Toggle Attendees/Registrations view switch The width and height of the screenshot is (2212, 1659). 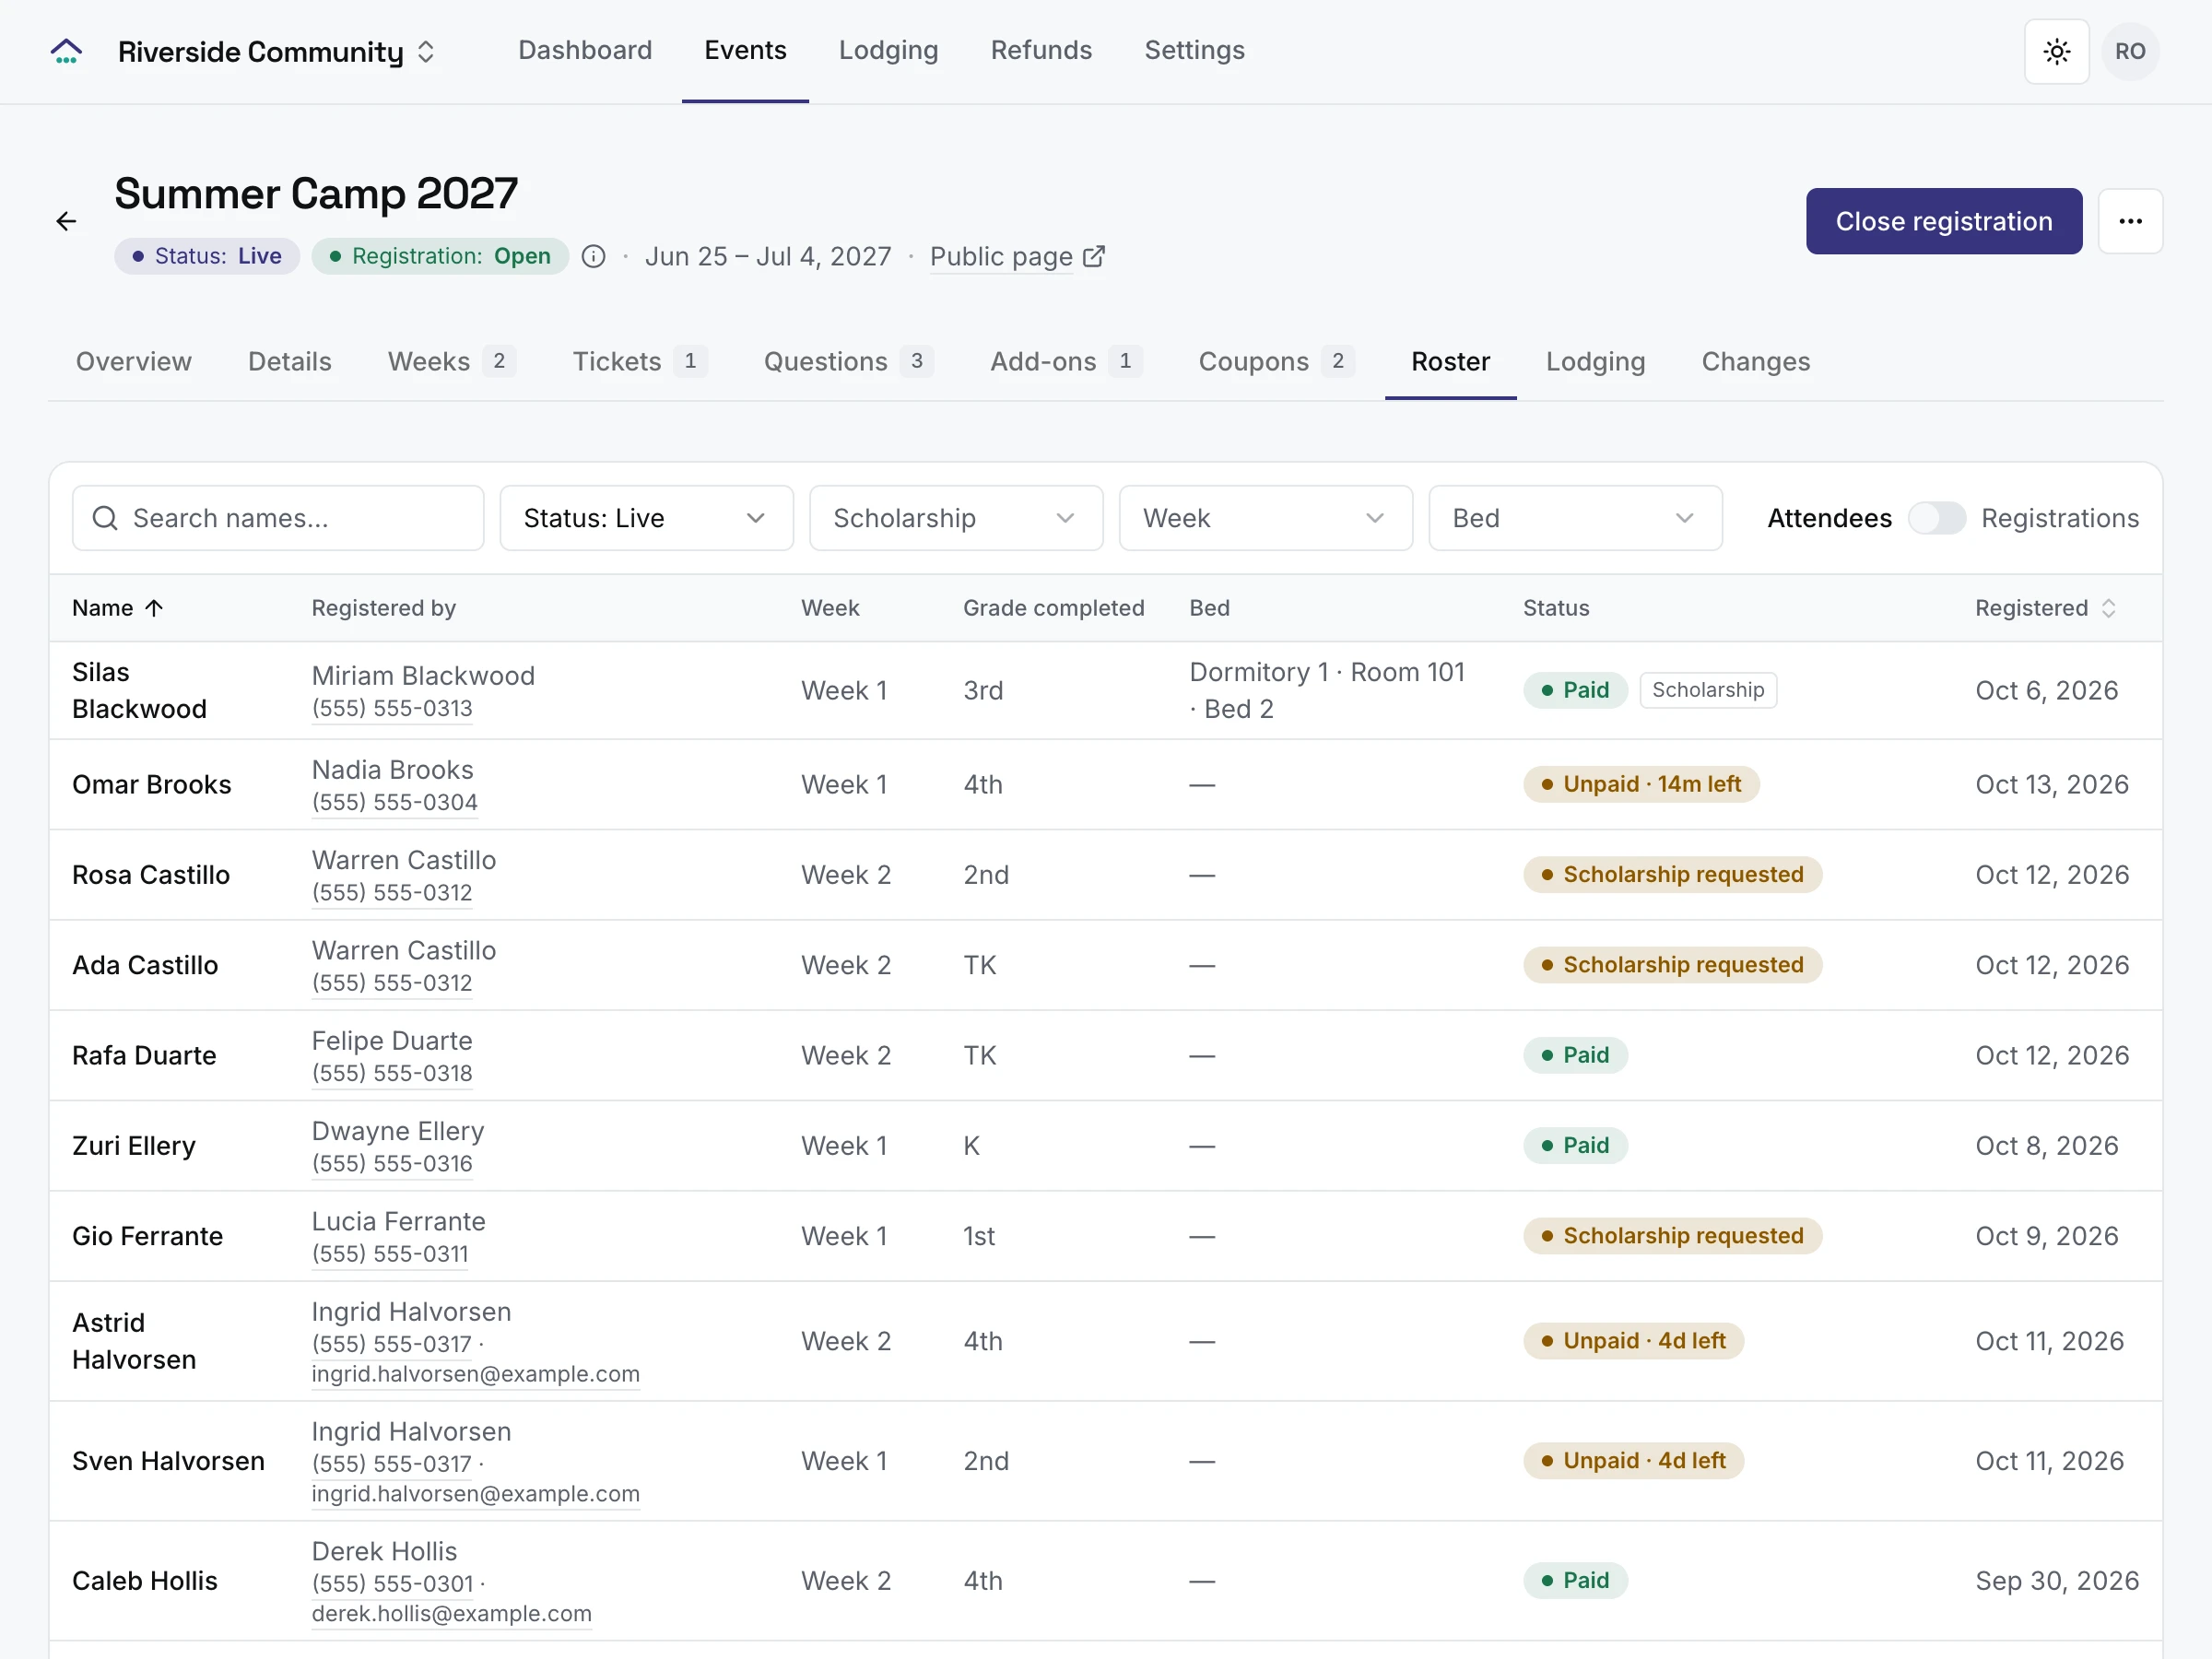(x=1936, y=518)
